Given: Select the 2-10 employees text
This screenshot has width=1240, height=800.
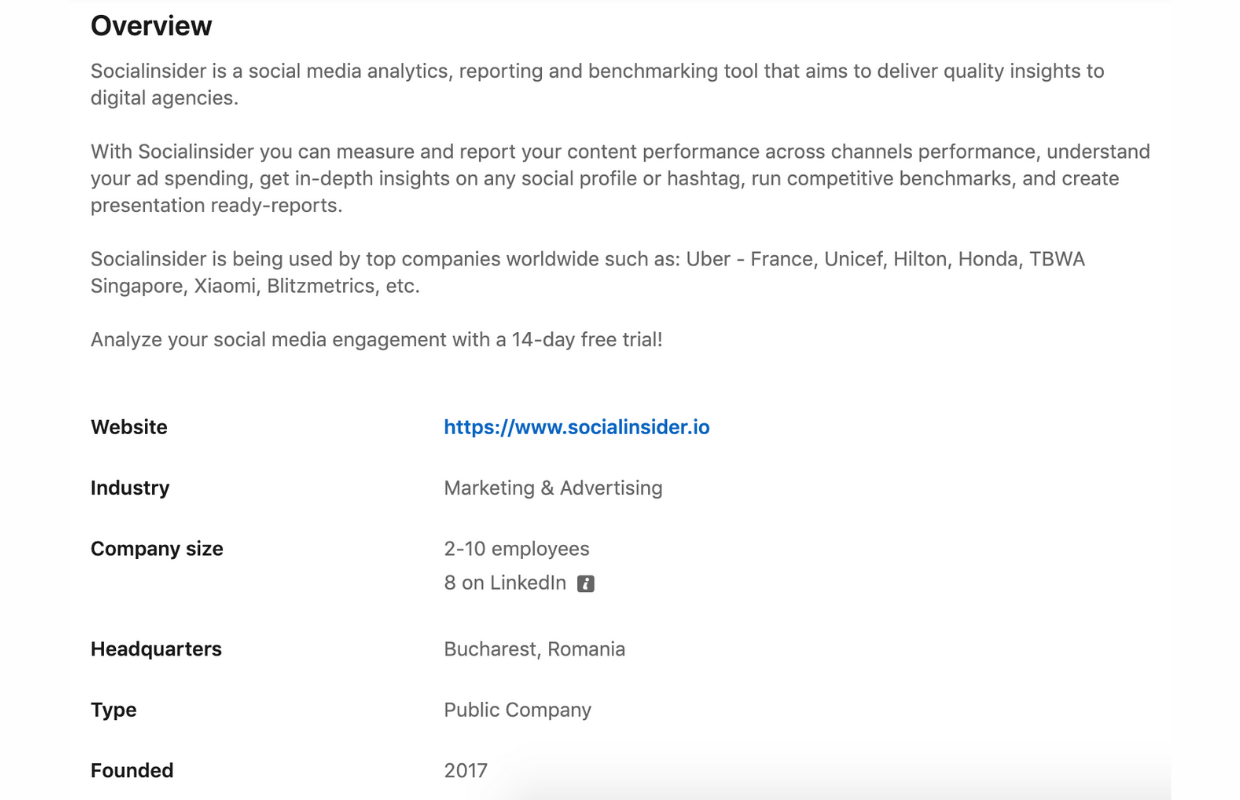Looking at the screenshot, I should [x=517, y=549].
